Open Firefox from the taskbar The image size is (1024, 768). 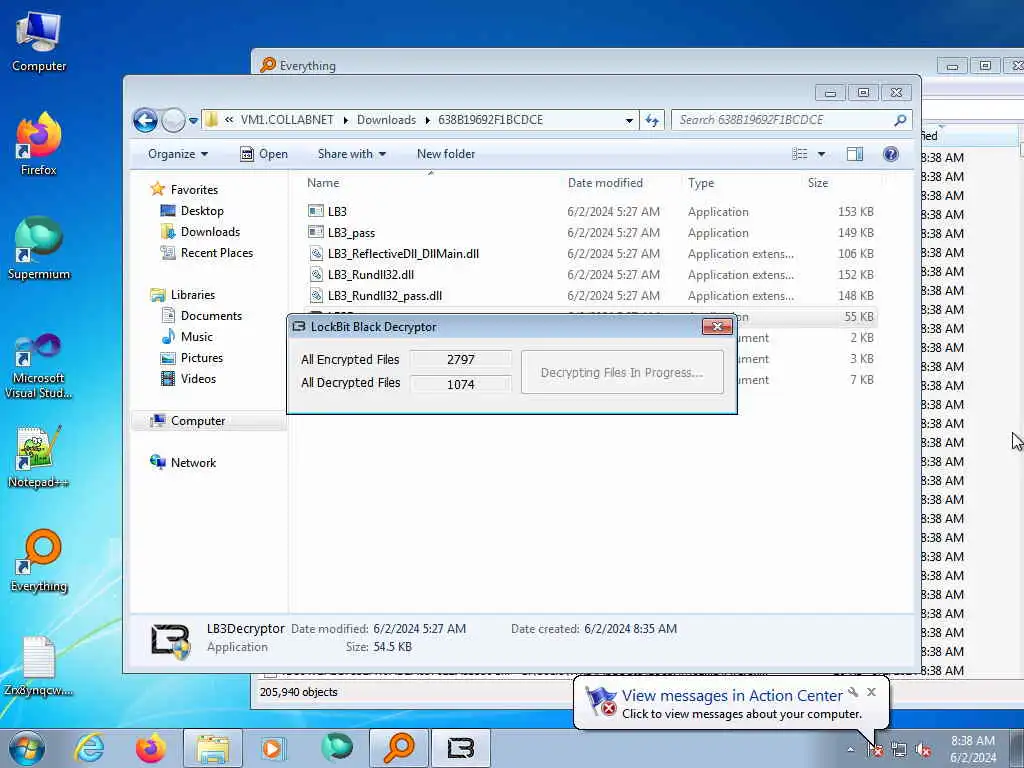[151, 748]
